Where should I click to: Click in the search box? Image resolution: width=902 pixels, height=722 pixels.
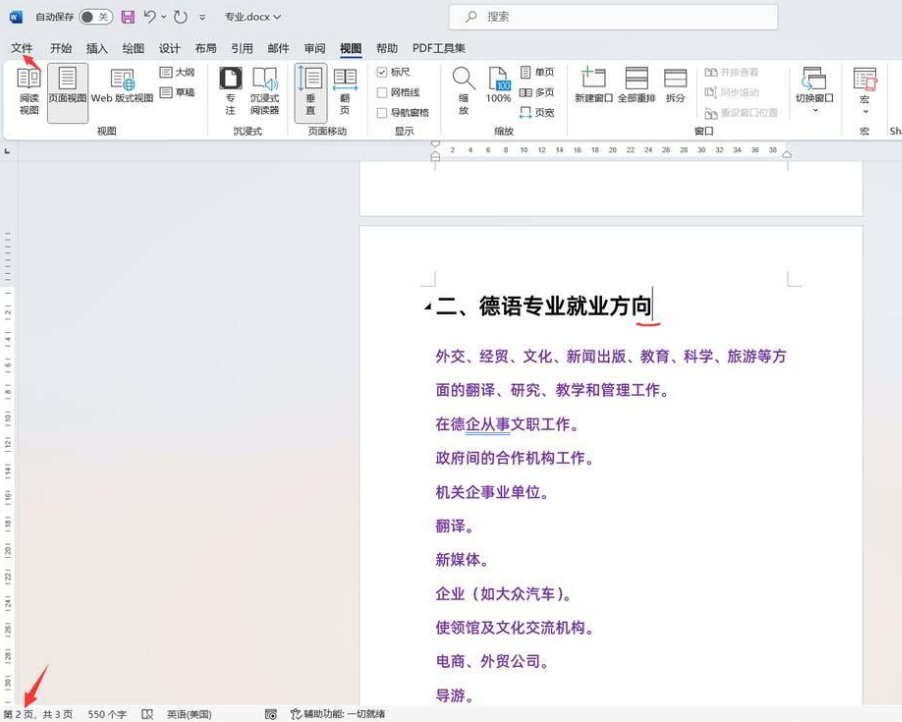(x=620, y=17)
